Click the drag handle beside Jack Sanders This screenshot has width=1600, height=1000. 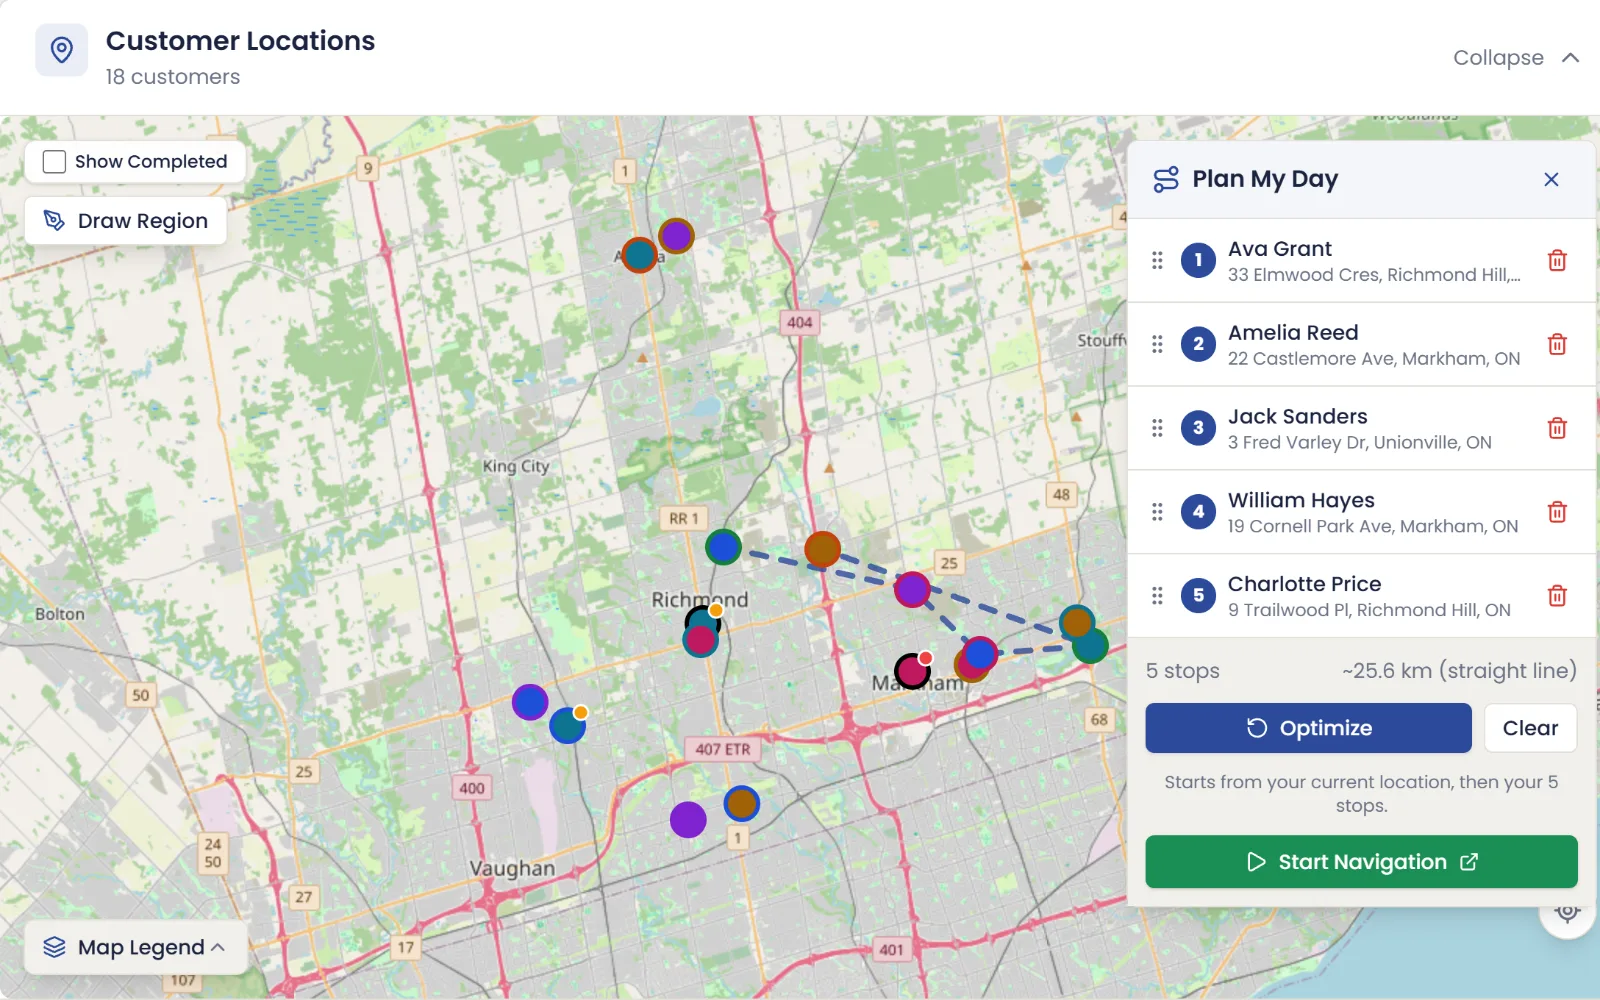point(1157,428)
